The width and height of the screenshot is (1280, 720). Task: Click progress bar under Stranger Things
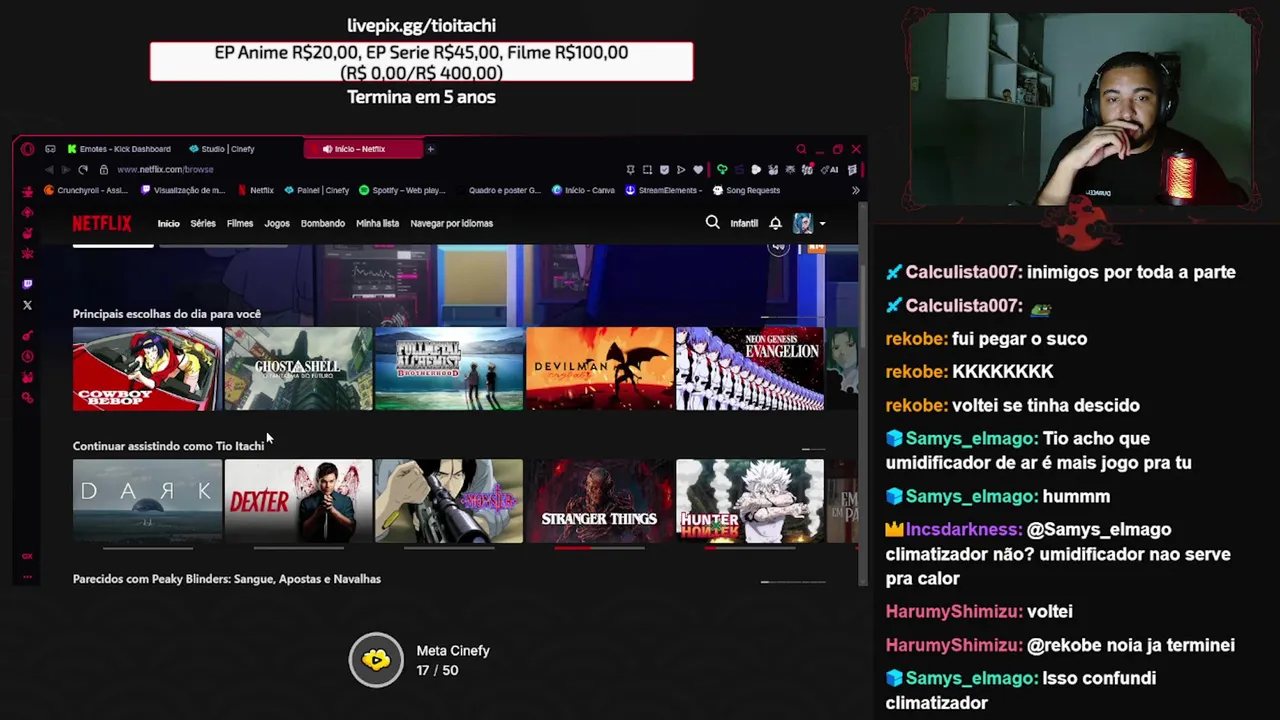[600, 548]
